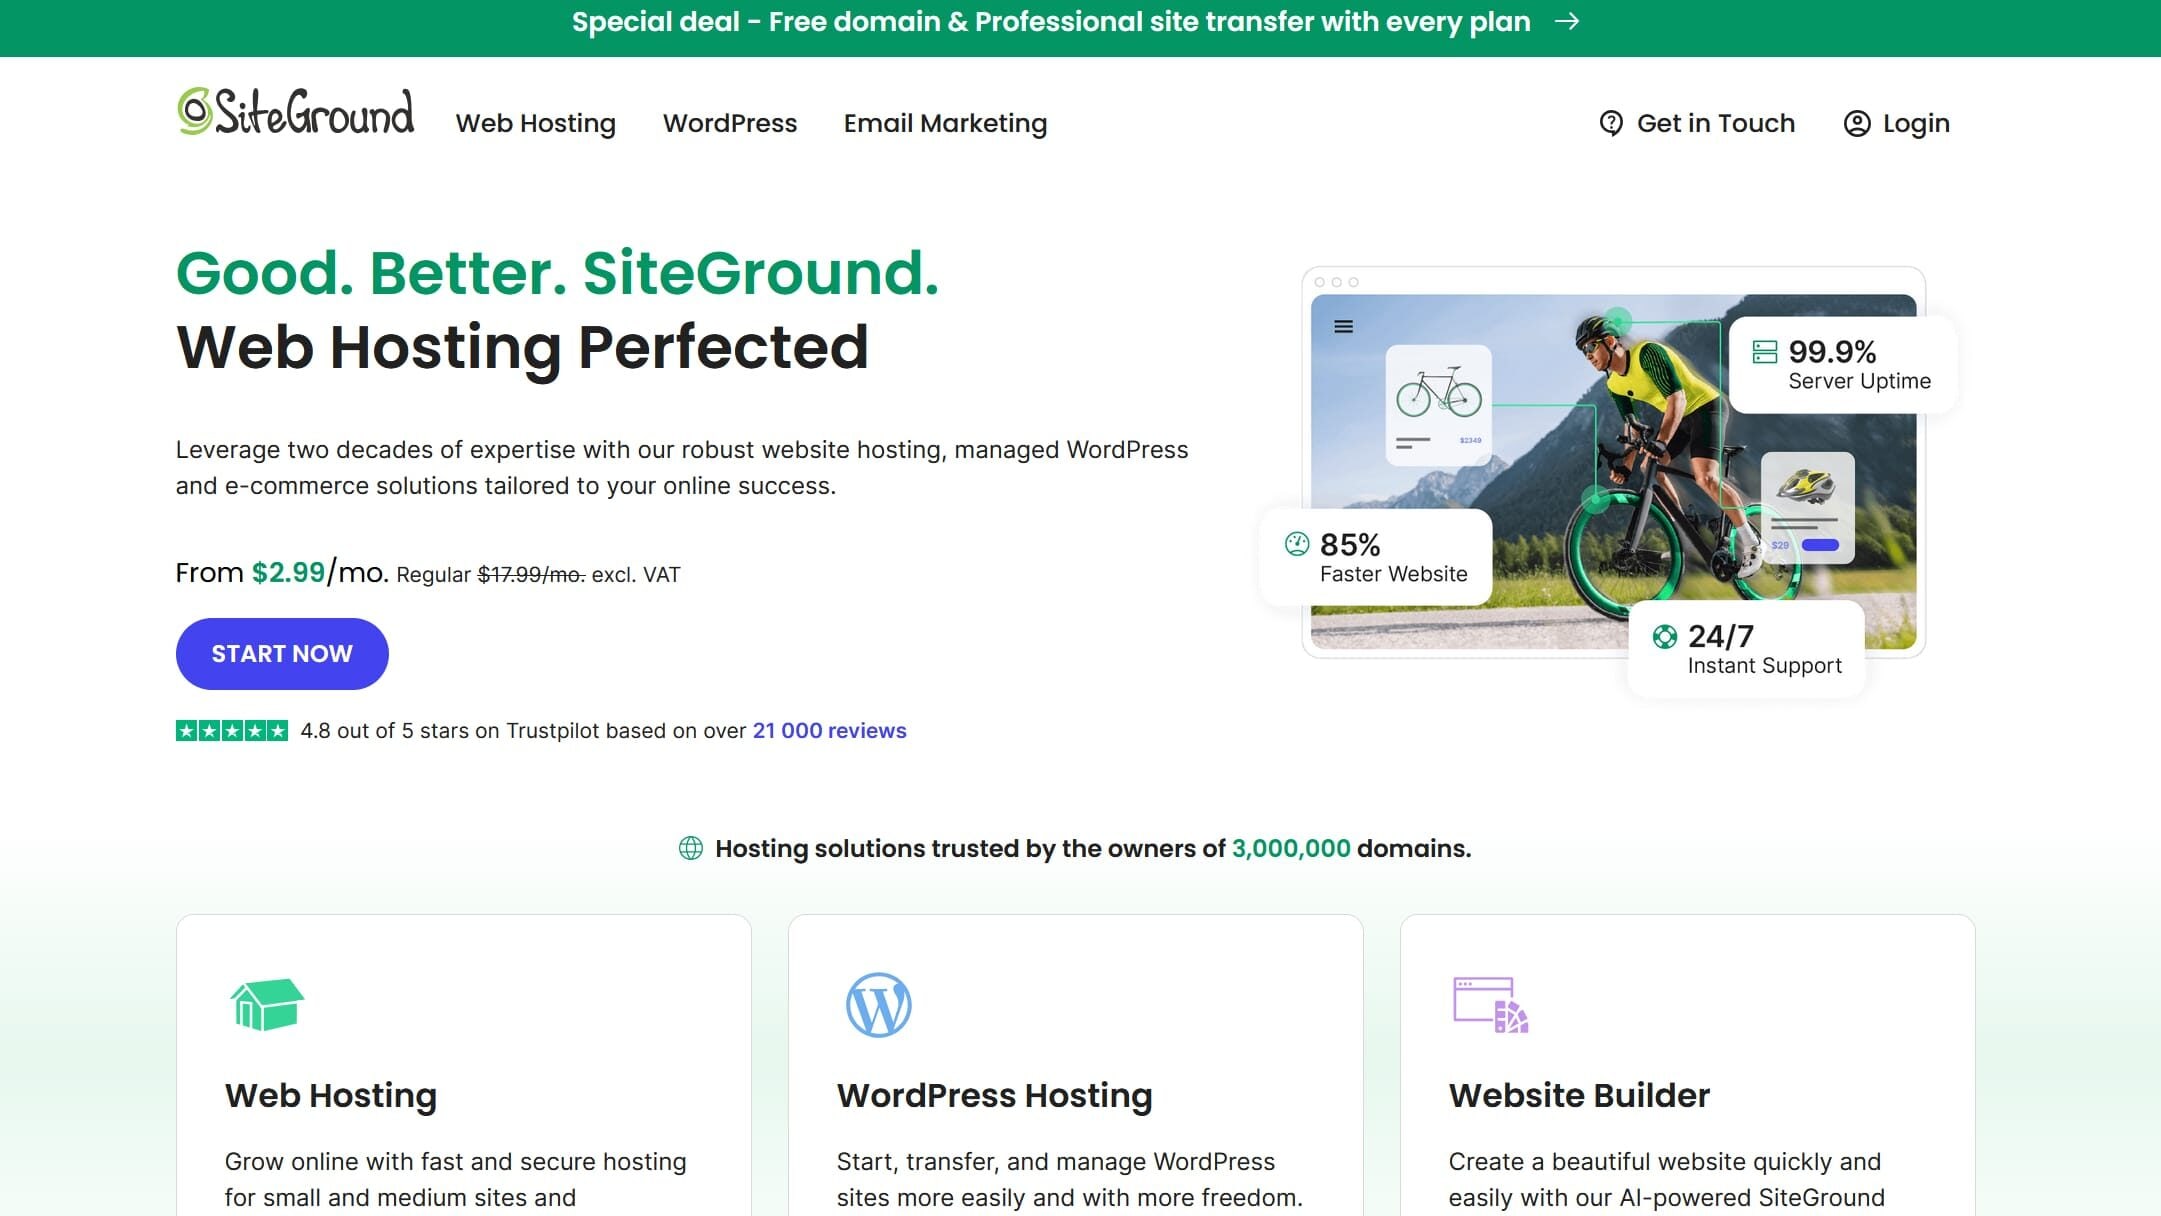
Task: Click the bicycle product card in hero image
Action: (1438, 405)
